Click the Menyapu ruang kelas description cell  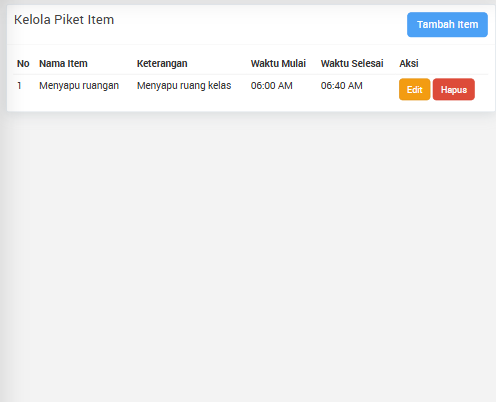[184, 86]
